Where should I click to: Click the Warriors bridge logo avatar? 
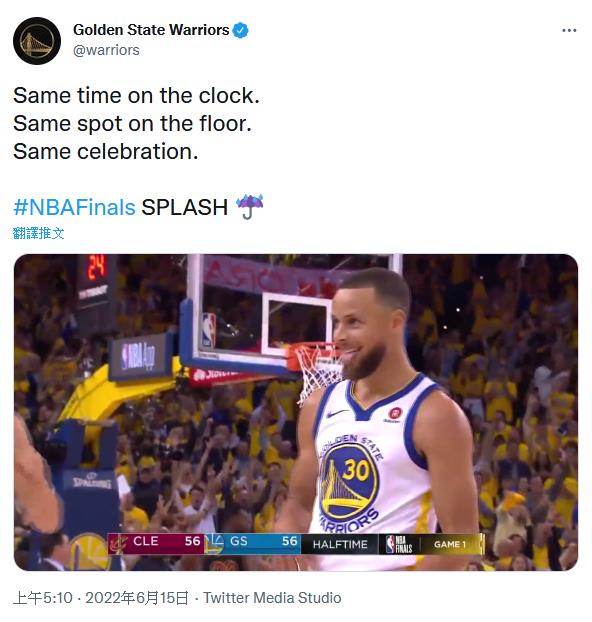click(x=37, y=41)
